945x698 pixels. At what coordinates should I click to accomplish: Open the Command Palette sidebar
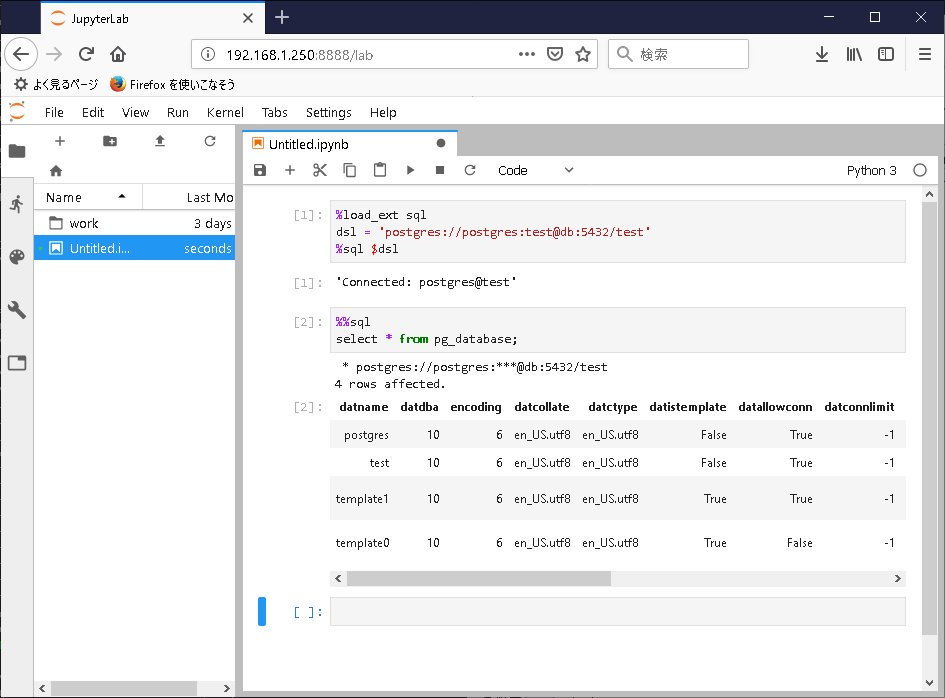tap(16, 256)
